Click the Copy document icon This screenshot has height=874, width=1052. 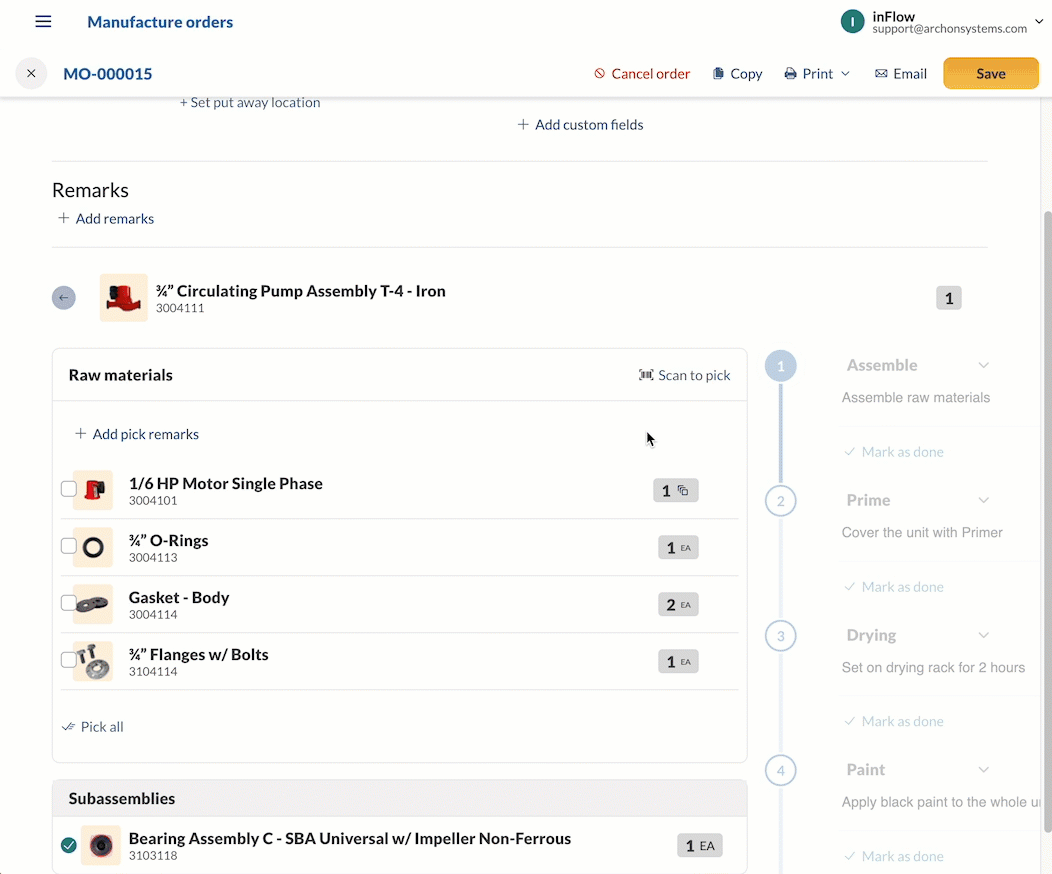click(718, 73)
